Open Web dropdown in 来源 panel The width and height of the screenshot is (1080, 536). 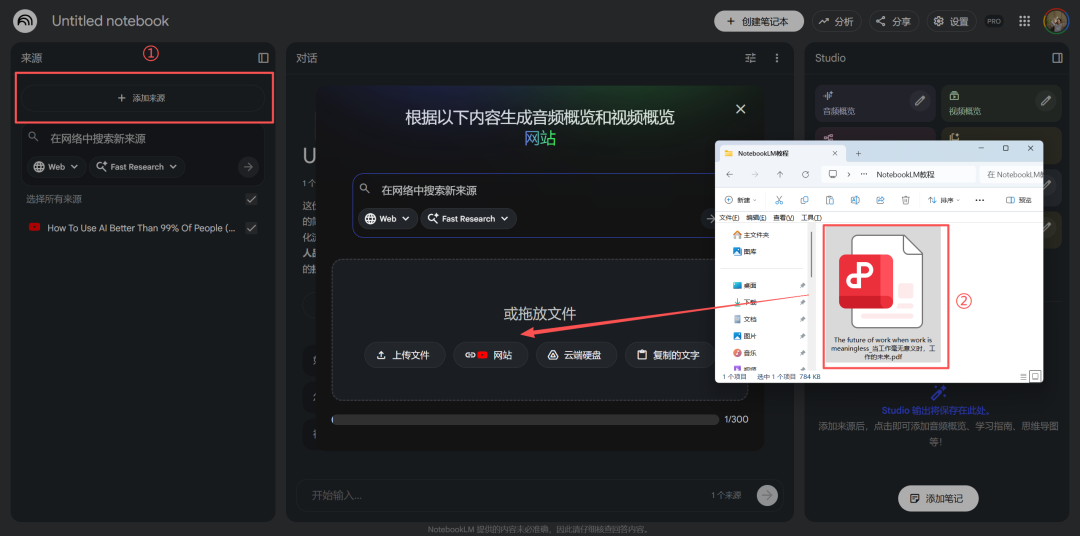[56, 167]
